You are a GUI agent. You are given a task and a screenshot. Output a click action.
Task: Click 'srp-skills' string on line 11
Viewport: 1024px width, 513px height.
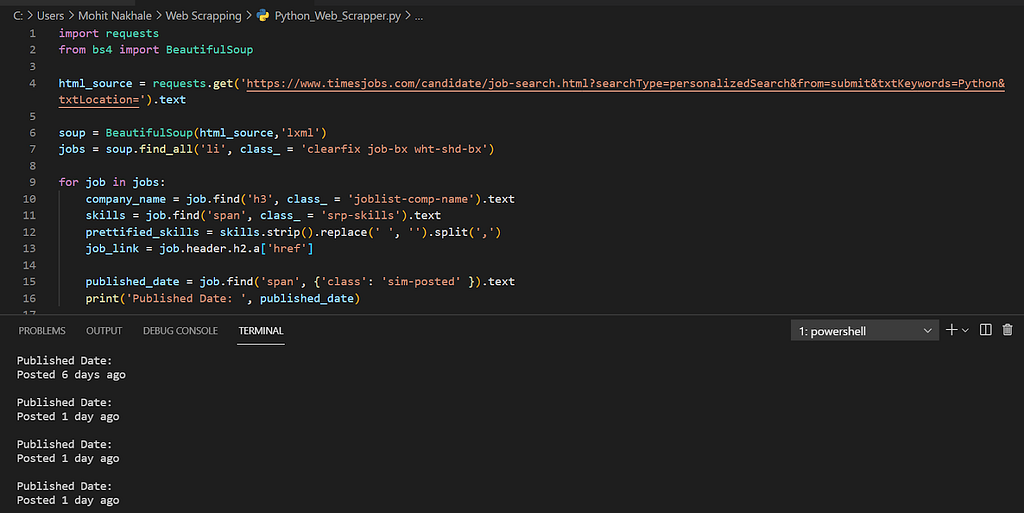[360, 215]
